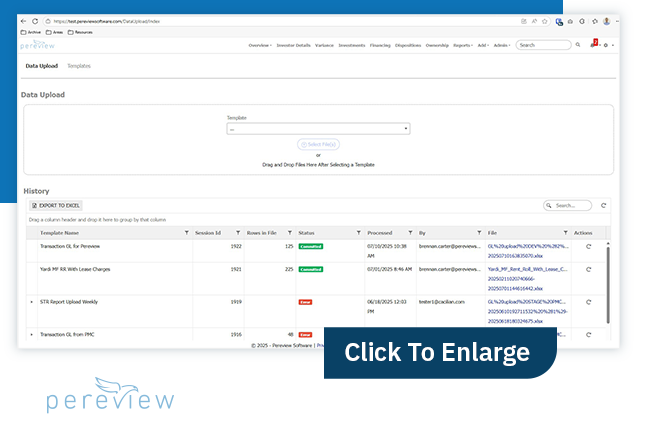Expand the Add menu
Viewport: 647px width, 435px height.
483,45
